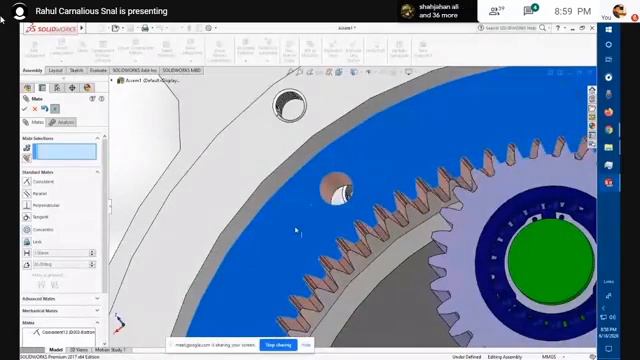This screenshot has width=640, height=360.
Task: Click the multiple mate mode icon
Action: click(27, 158)
